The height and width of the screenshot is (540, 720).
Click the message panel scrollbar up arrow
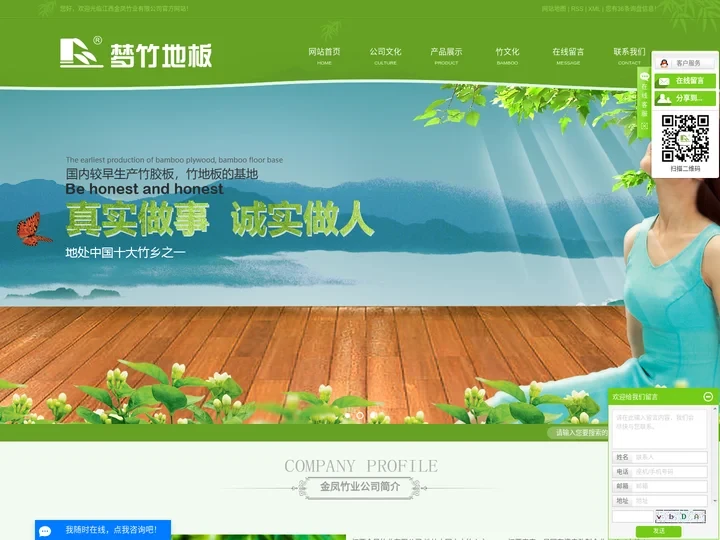point(714,409)
